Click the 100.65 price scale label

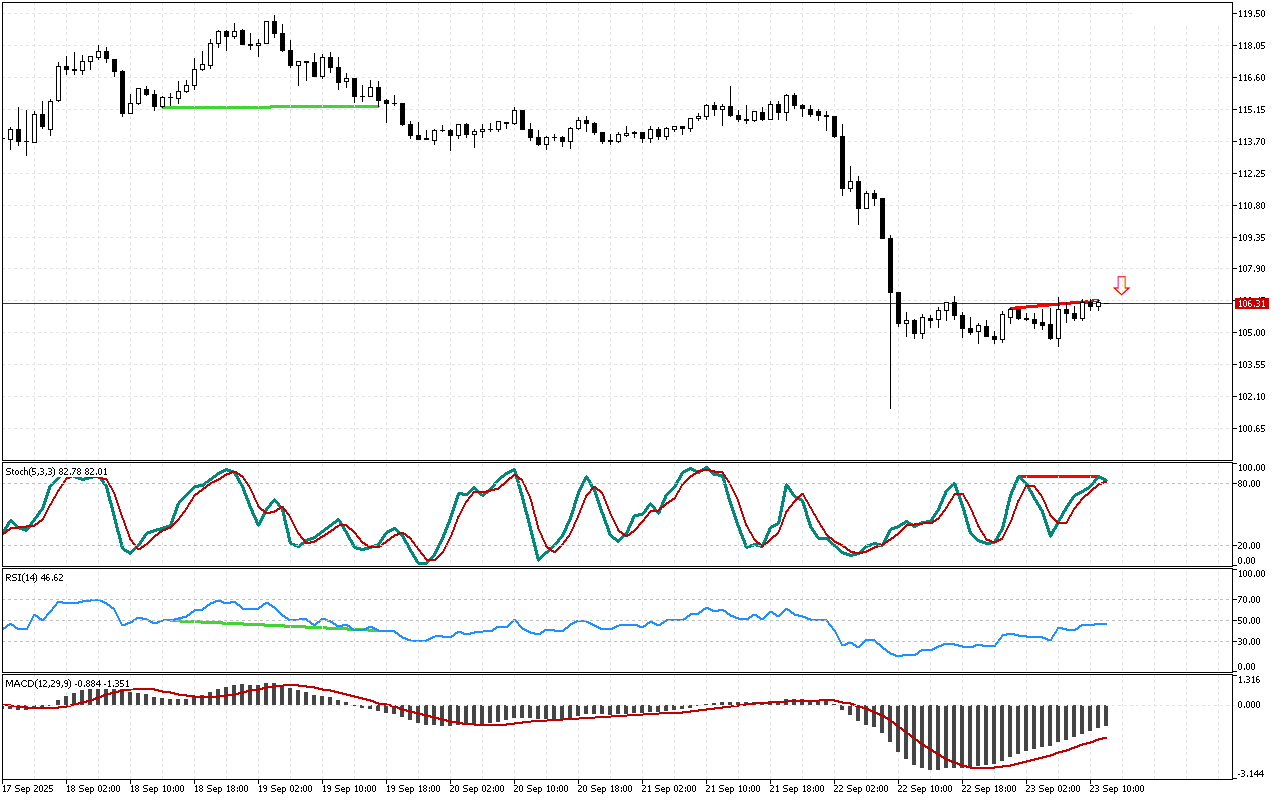[1252, 429]
